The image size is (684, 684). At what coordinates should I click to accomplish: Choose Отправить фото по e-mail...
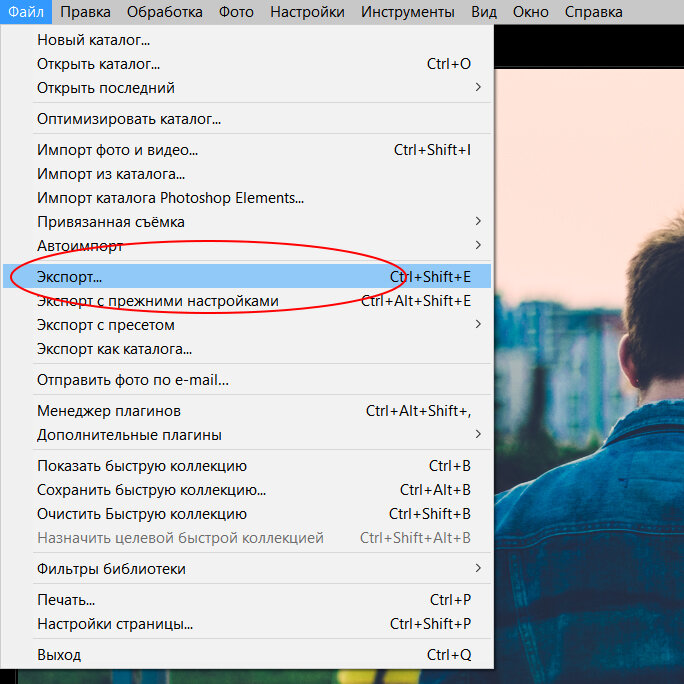(x=247, y=380)
